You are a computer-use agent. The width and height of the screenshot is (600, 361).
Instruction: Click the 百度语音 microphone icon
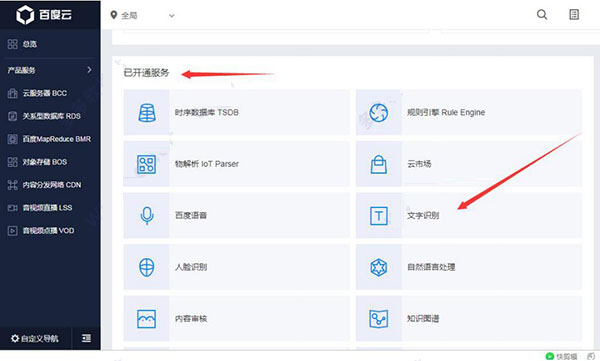[147, 216]
